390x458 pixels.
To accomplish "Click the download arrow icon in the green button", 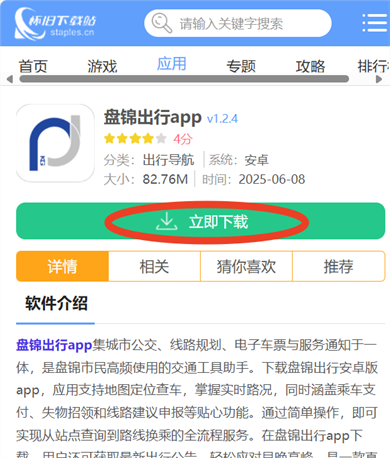I will point(167,221).
